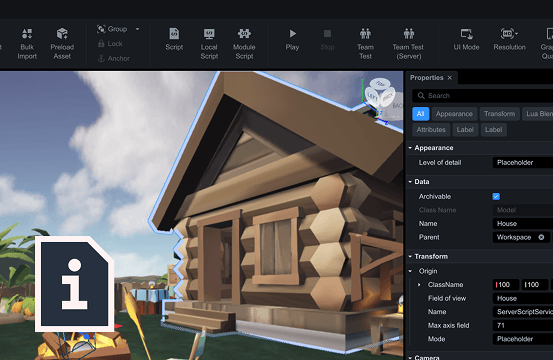Launch Team Test (Server)
The width and height of the screenshot is (553, 360).
coord(408,44)
